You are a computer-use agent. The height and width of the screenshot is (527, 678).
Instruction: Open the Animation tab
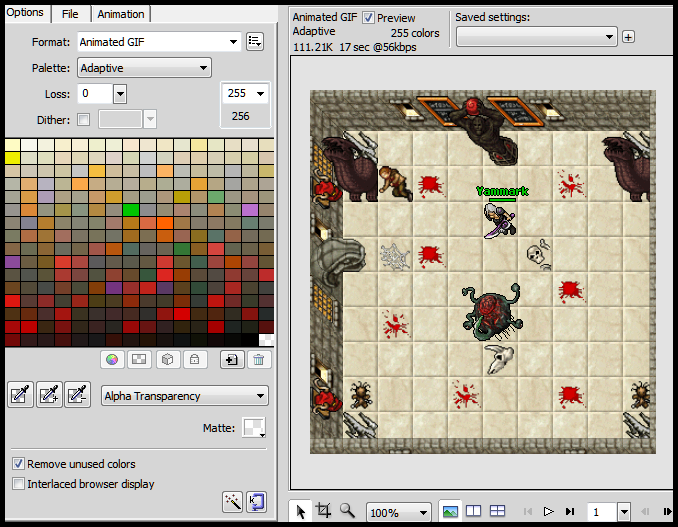[x=121, y=14]
